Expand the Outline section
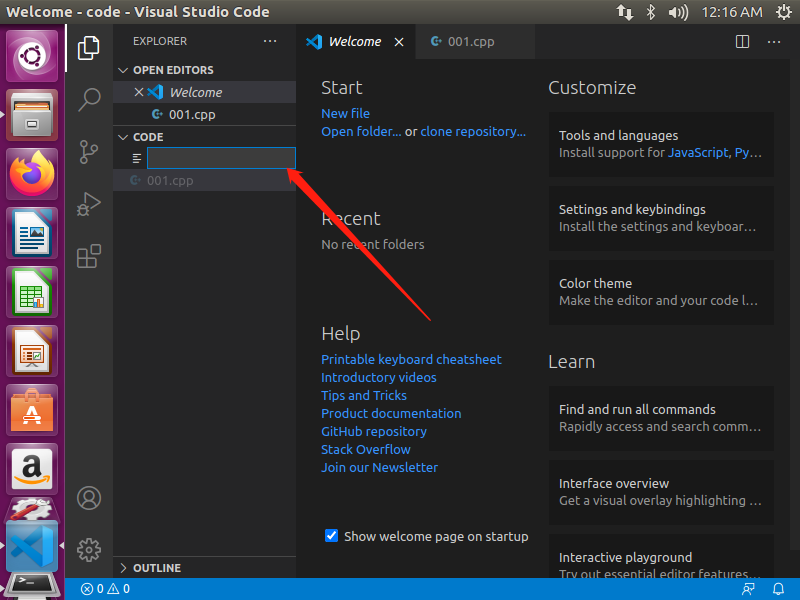Image resolution: width=800 pixels, height=600 pixels. [x=124, y=568]
